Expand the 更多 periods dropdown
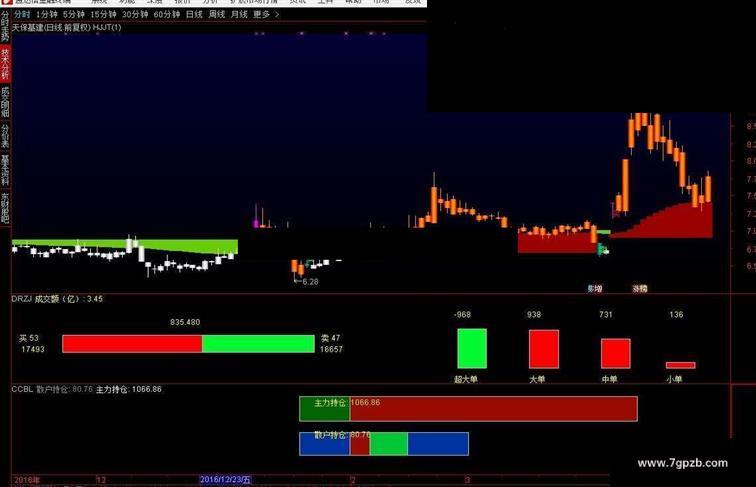Image resolution: width=756 pixels, height=487 pixels. 266,14
